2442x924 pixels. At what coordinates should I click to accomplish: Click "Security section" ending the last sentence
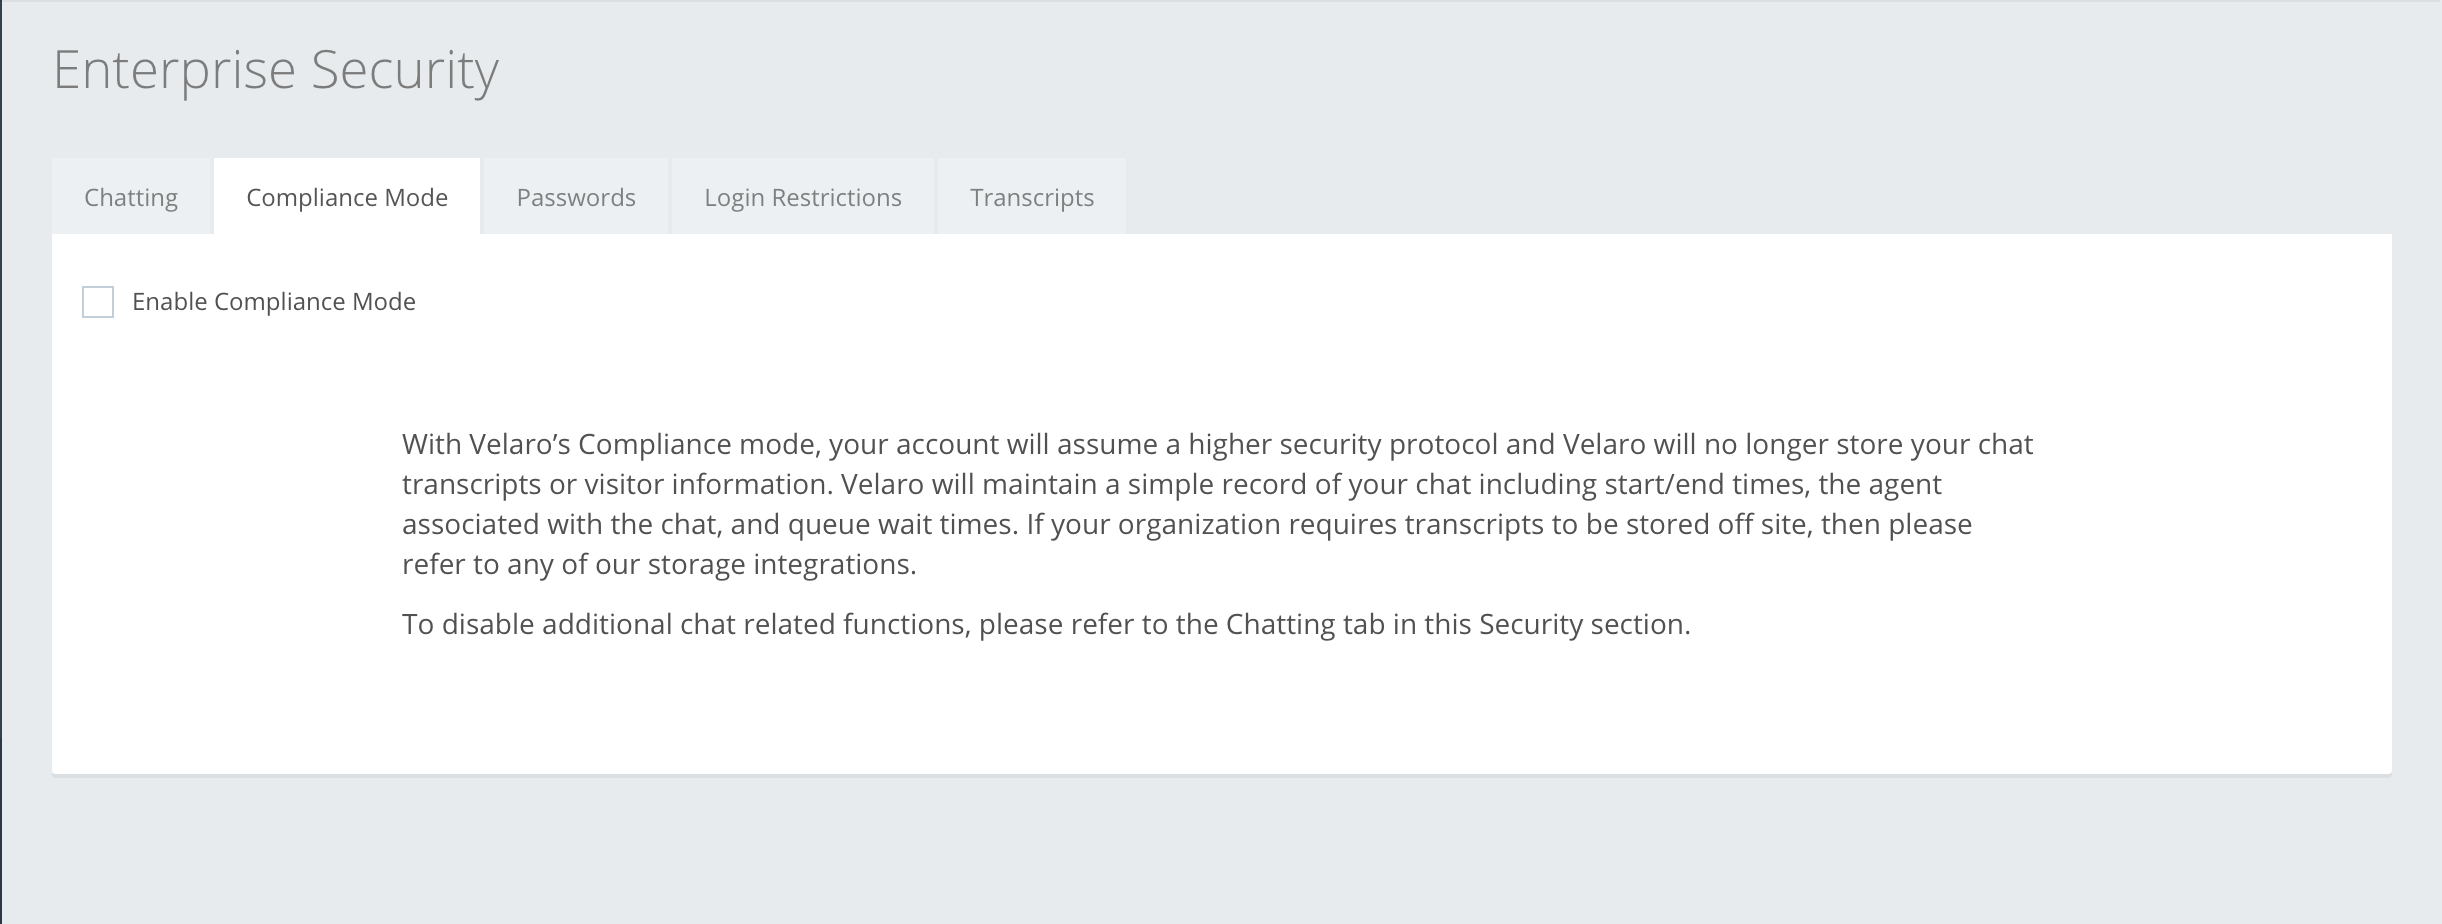(x=1582, y=625)
